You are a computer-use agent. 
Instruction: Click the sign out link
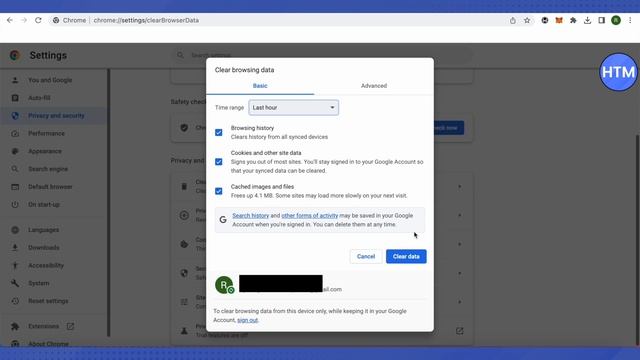(247, 320)
